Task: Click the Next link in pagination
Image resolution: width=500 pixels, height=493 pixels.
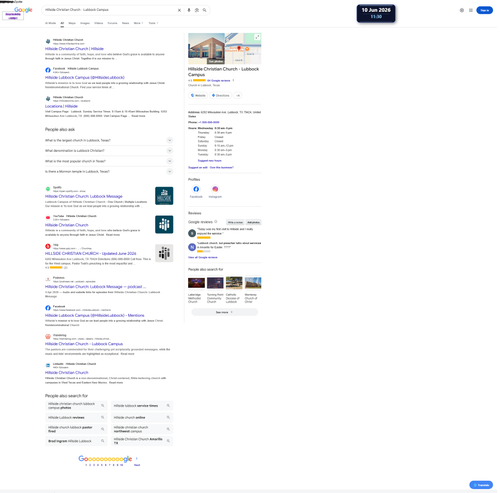Action: (x=137, y=465)
